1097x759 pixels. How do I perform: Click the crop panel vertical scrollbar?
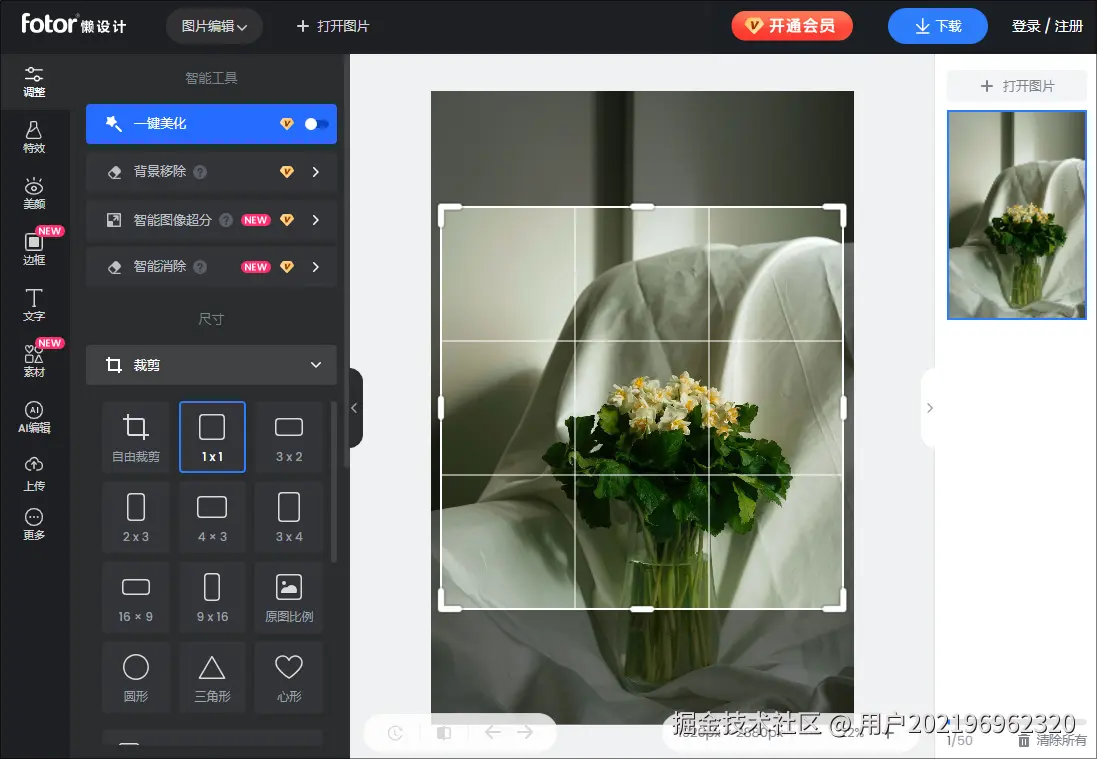(334, 481)
